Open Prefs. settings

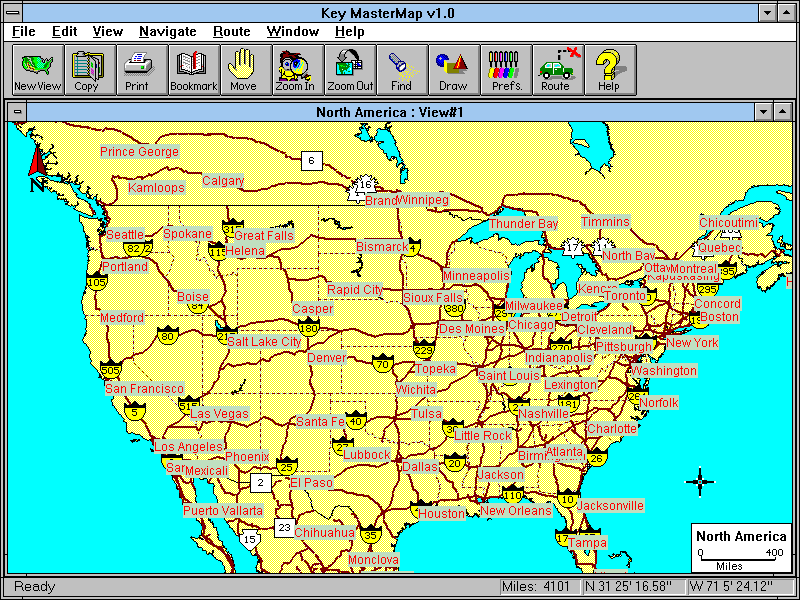point(506,69)
